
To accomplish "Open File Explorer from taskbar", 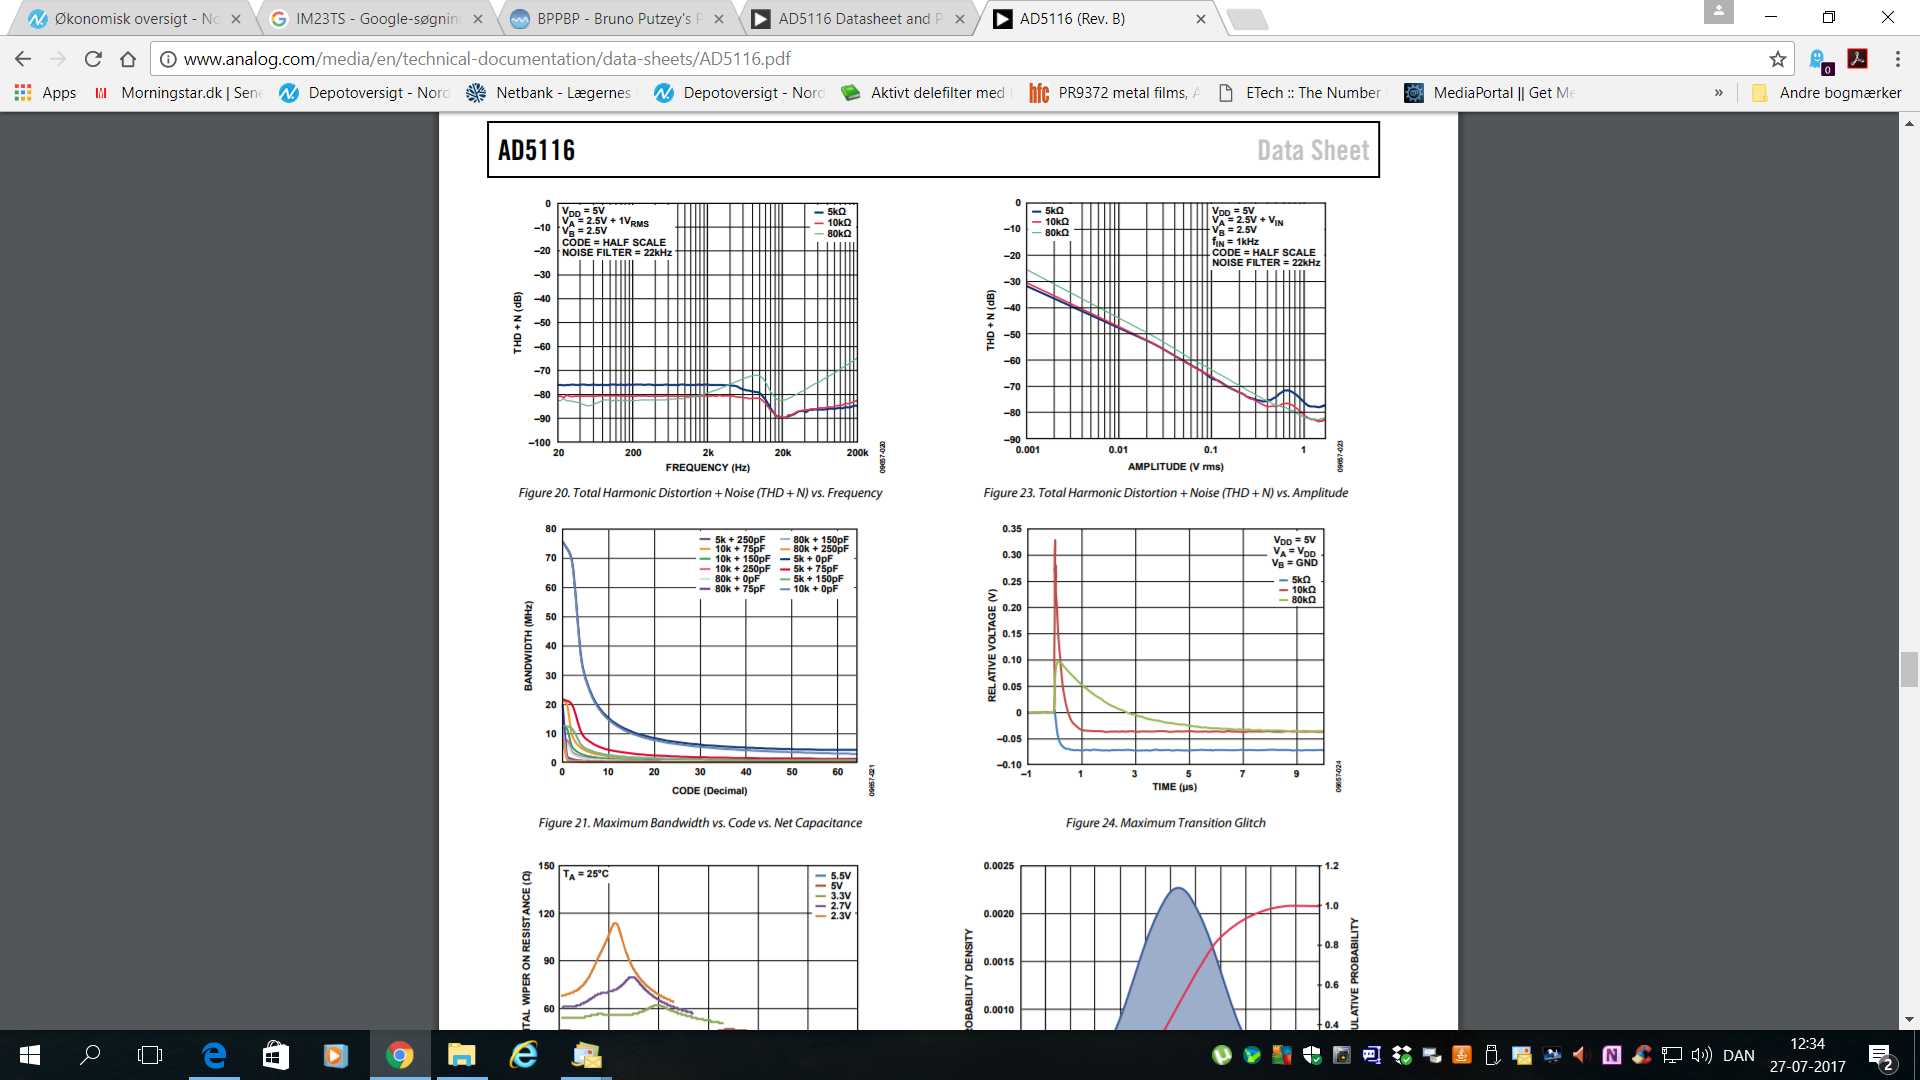I will [x=461, y=1055].
